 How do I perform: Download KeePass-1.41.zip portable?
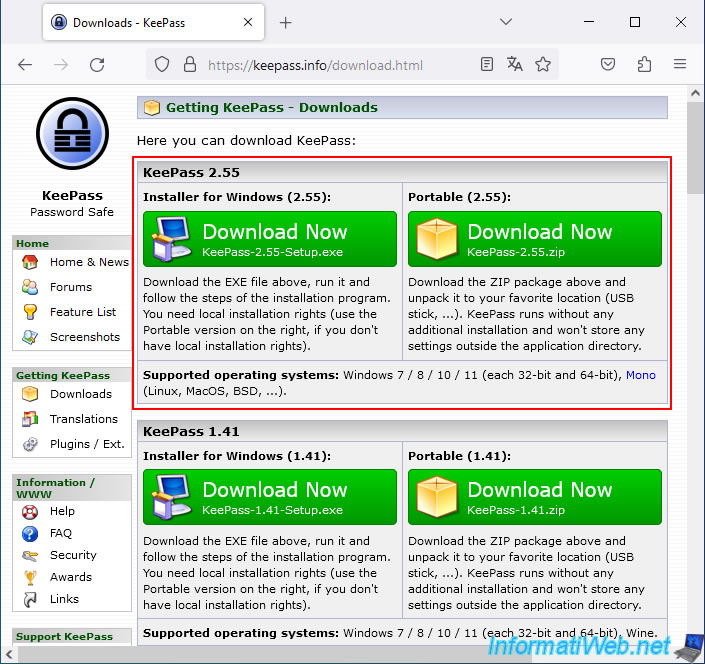click(535, 497)
